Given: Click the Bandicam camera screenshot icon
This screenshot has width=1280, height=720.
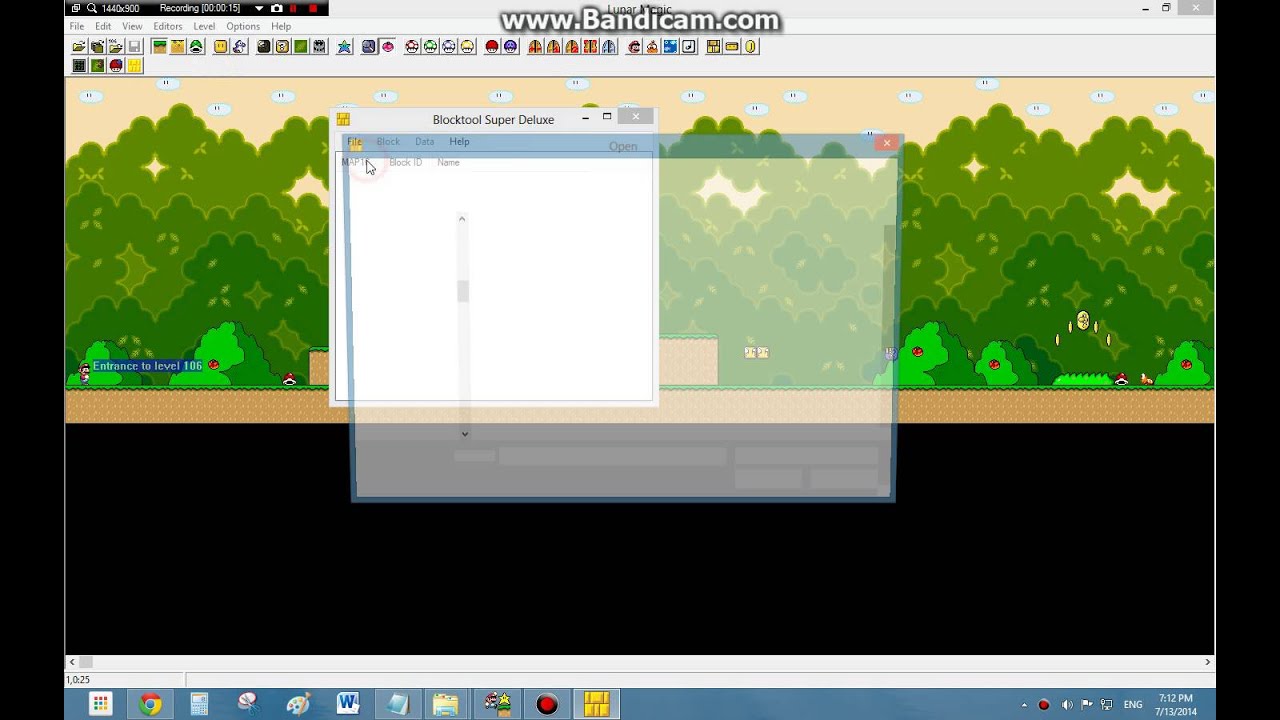Looking at the screenshot, I should [277, 8].
